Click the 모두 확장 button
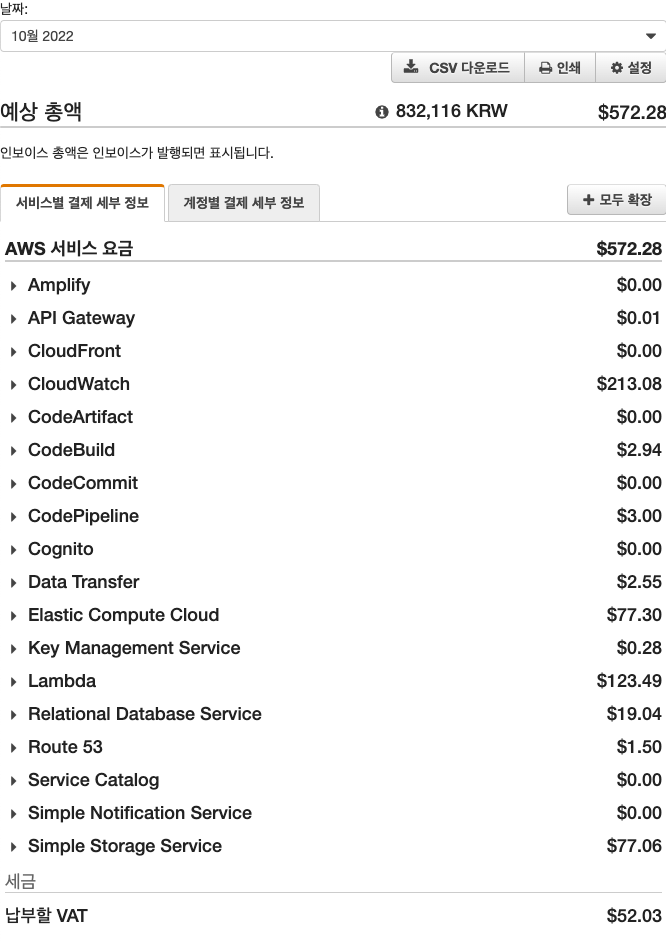Screen dimensions: 666x942 pos(617,199)
